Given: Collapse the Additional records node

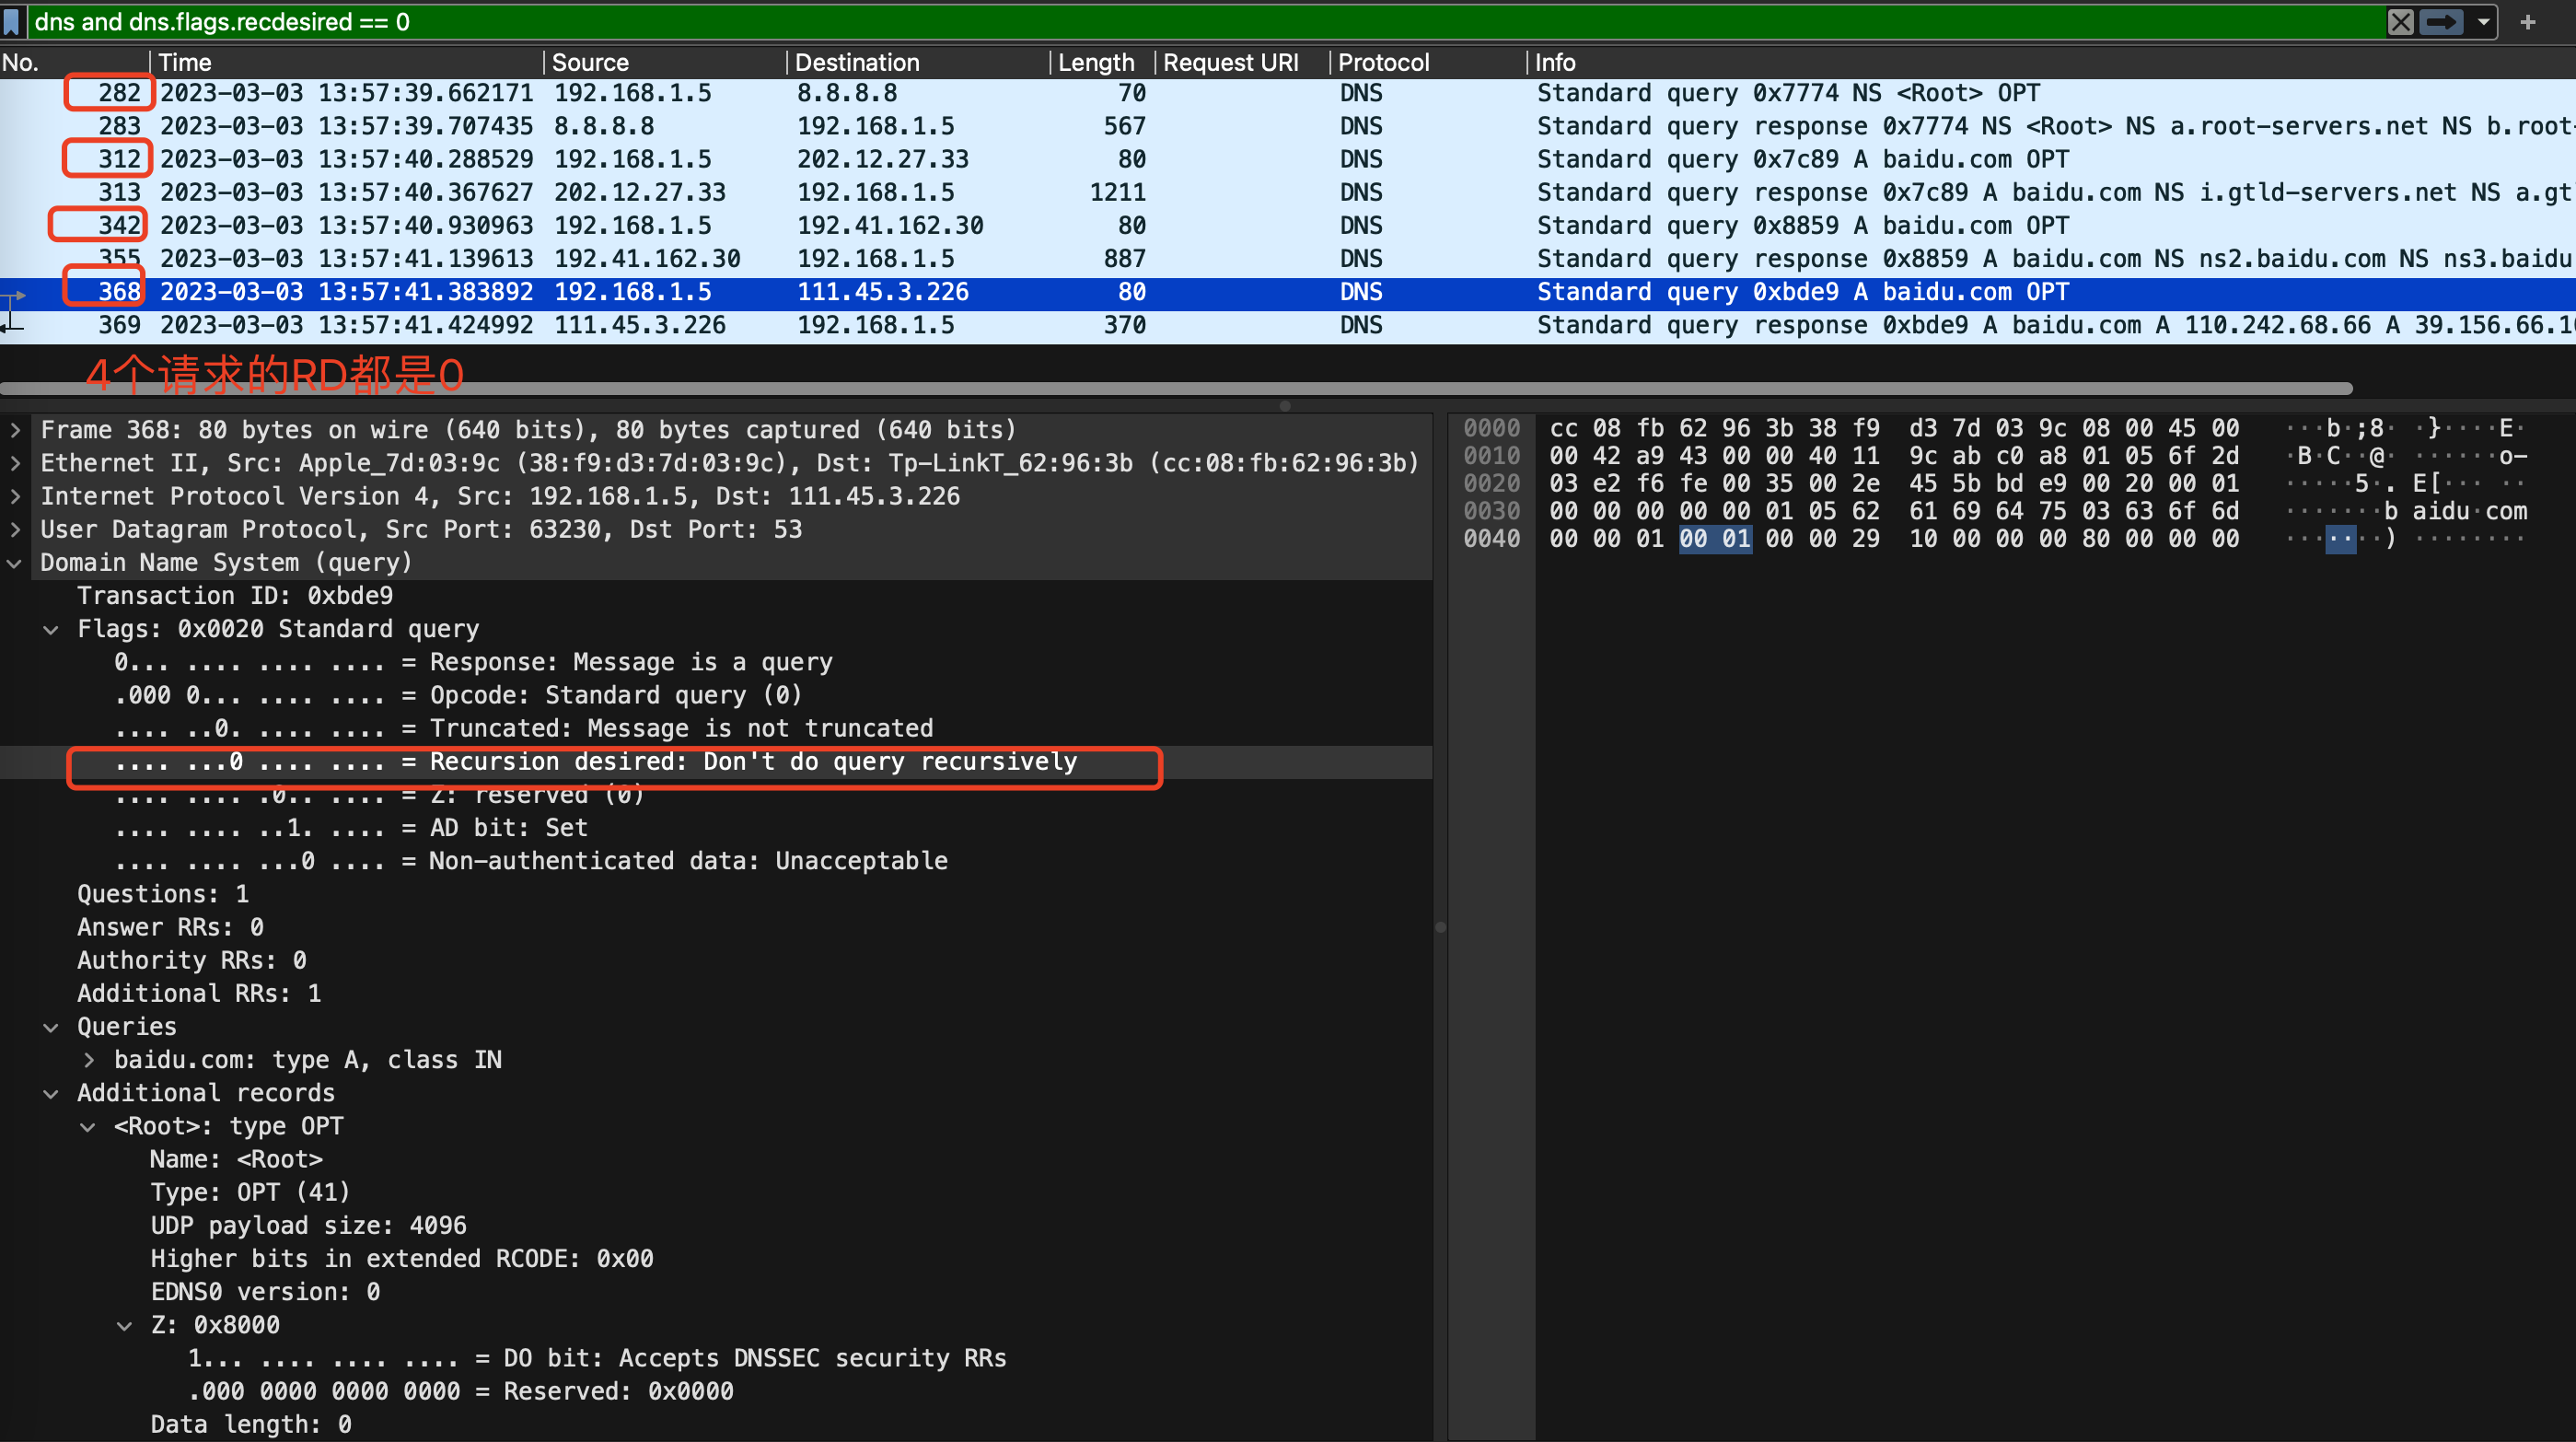Looking at the screenshot, I should (51, 1093).
